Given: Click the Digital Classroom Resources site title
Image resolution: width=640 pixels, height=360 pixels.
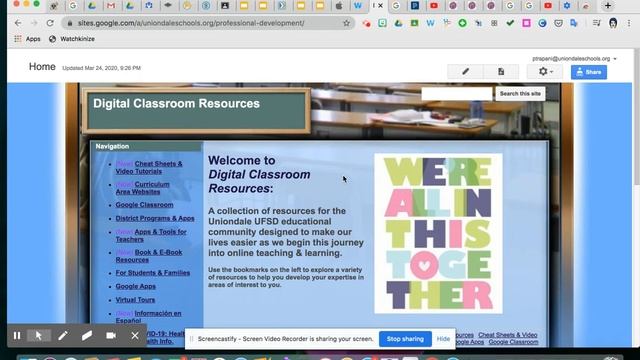Looking at the screenshot, I should click(x=176, y=104).
